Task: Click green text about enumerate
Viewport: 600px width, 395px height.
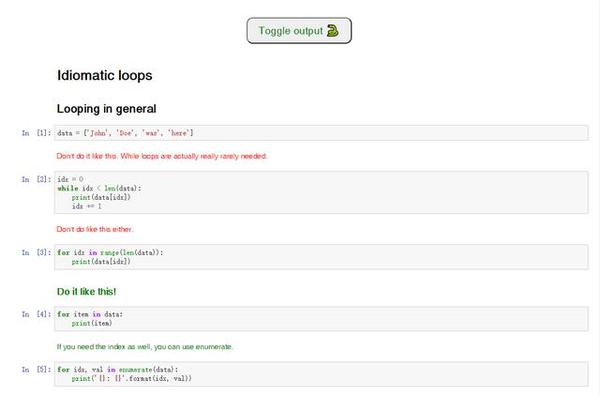Action: tap(145, 347)
